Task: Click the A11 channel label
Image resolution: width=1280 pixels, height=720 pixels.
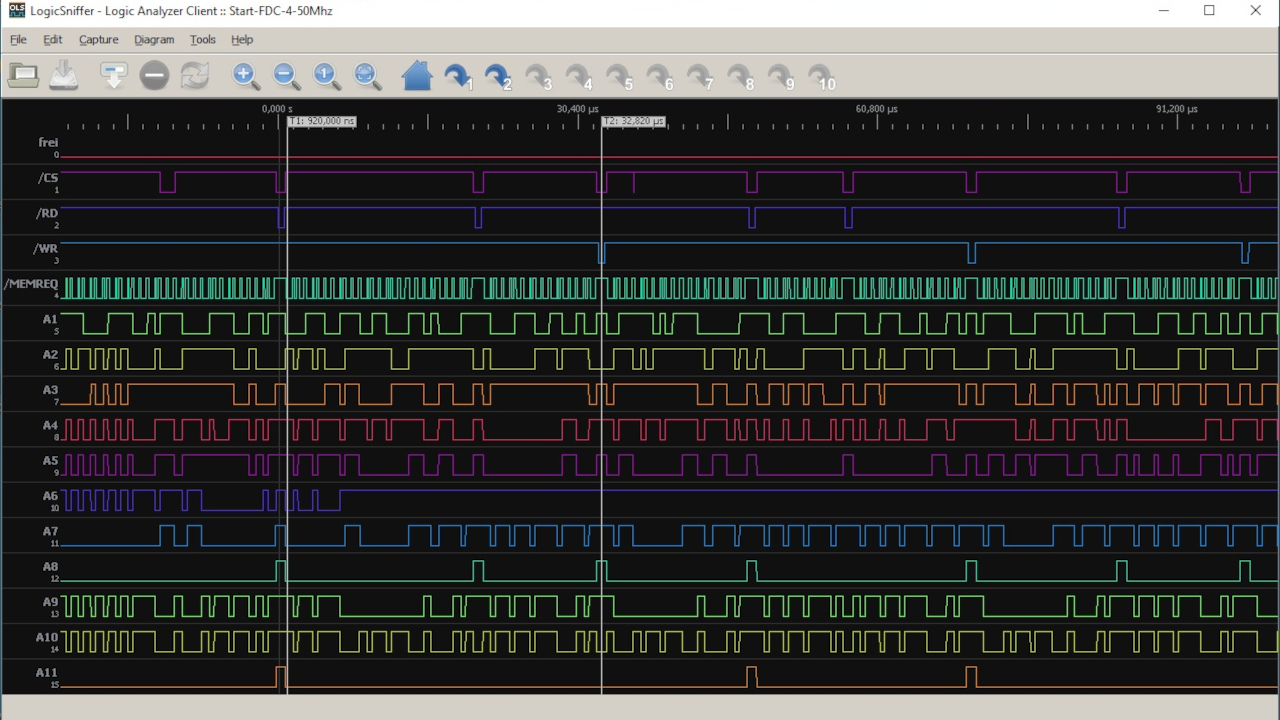Action: tap(47, 673)
